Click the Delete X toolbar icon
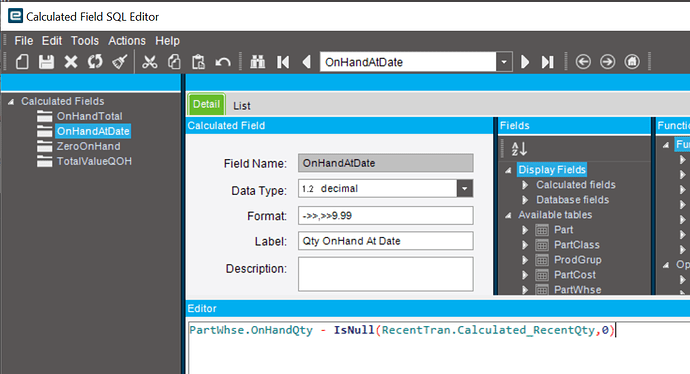Screen dimensions: 690x374 coord(71,62)
